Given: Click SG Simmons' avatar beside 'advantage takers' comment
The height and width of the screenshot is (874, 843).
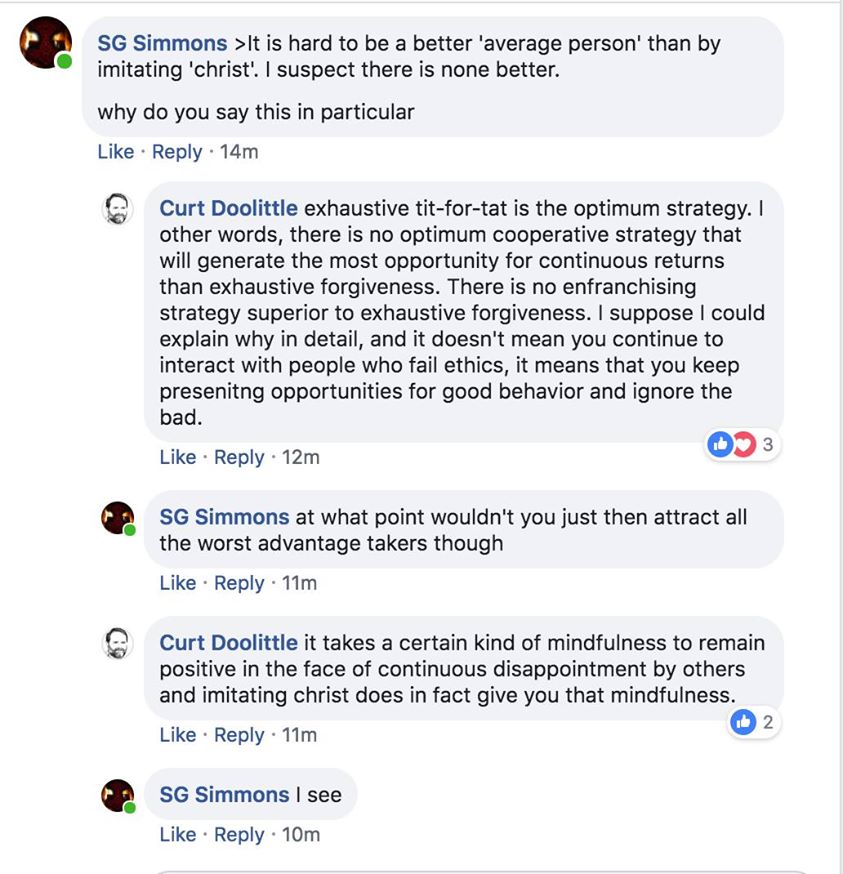Looking at the screenshot, I should tap(118, 518).
